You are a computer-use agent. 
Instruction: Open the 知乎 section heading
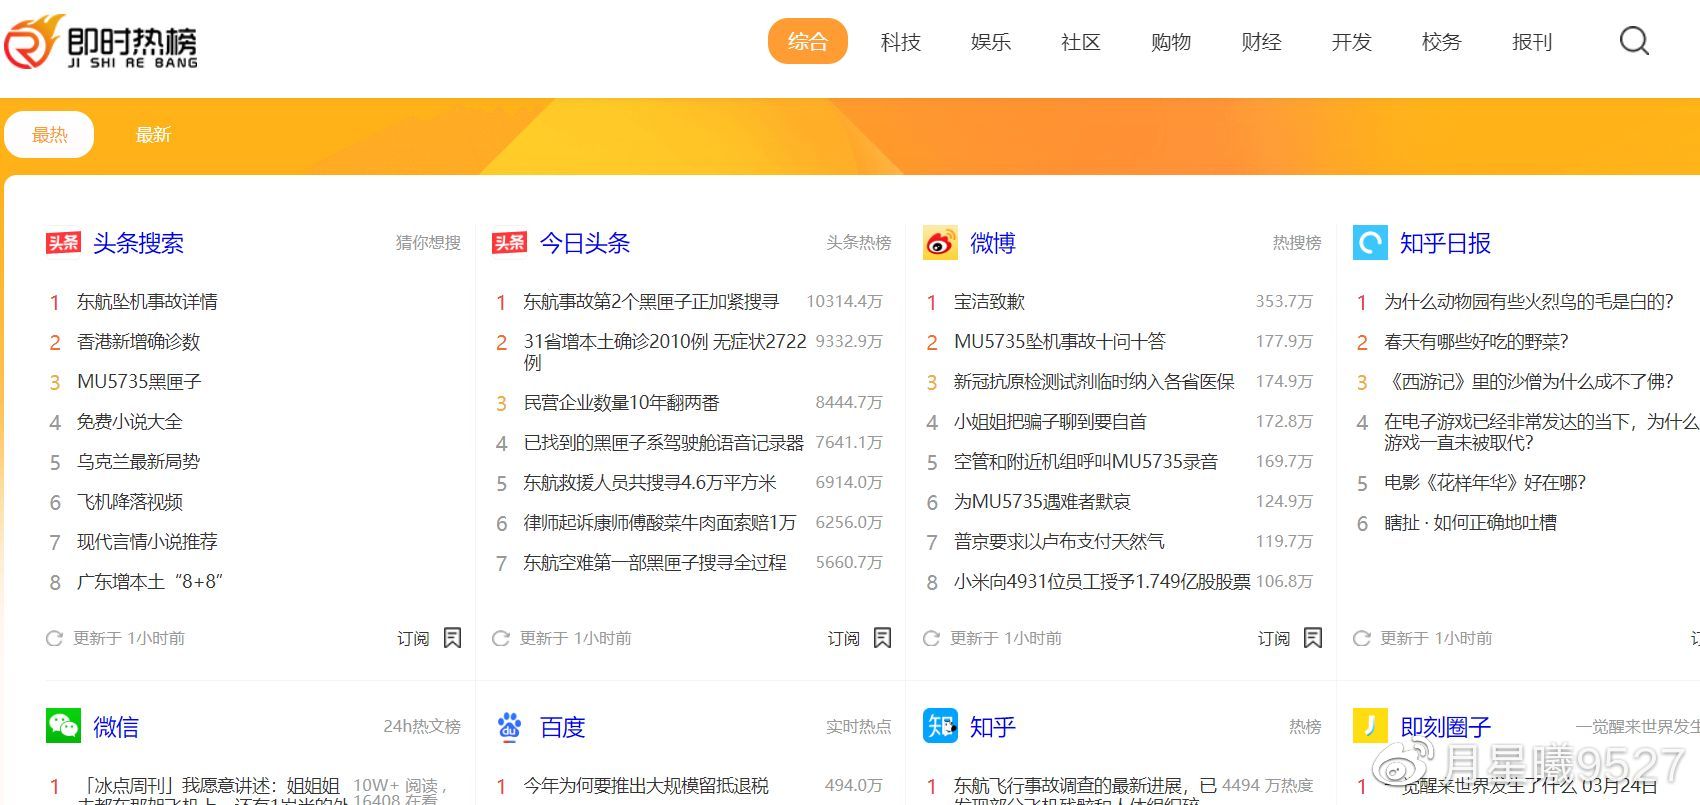tap(992, 727)
